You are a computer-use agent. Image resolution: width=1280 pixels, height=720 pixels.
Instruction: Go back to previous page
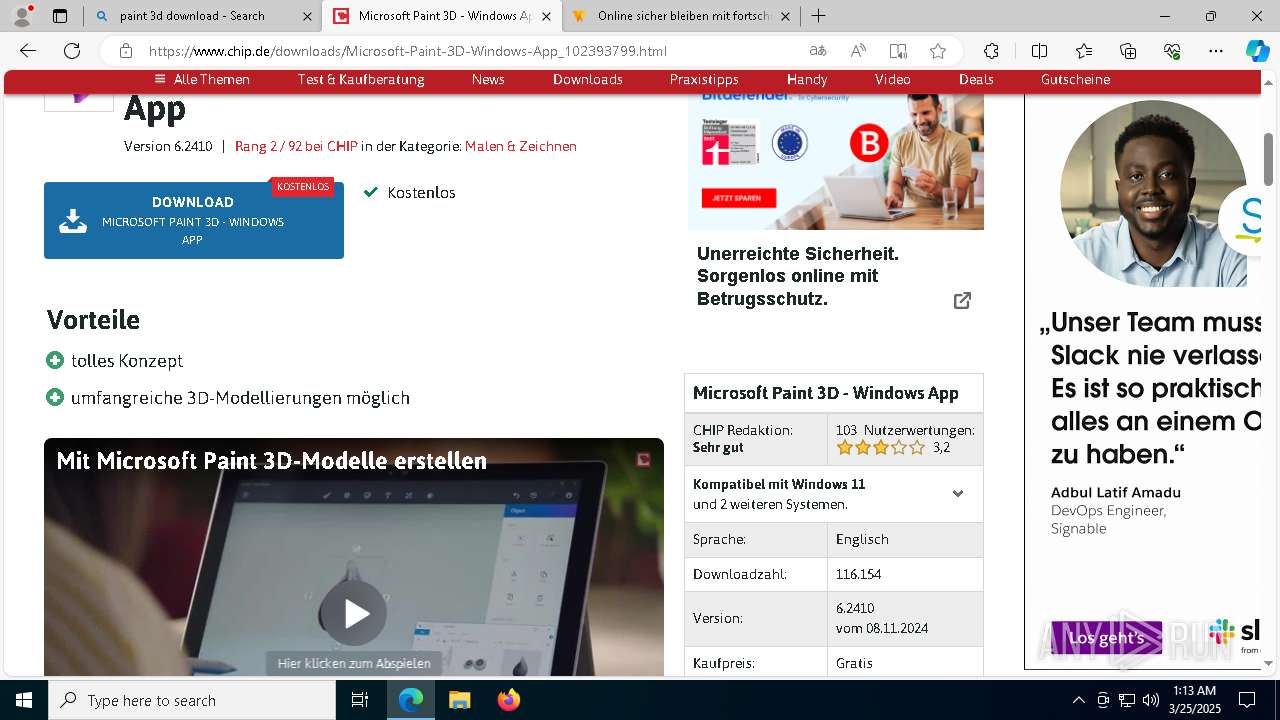point(28,51)
